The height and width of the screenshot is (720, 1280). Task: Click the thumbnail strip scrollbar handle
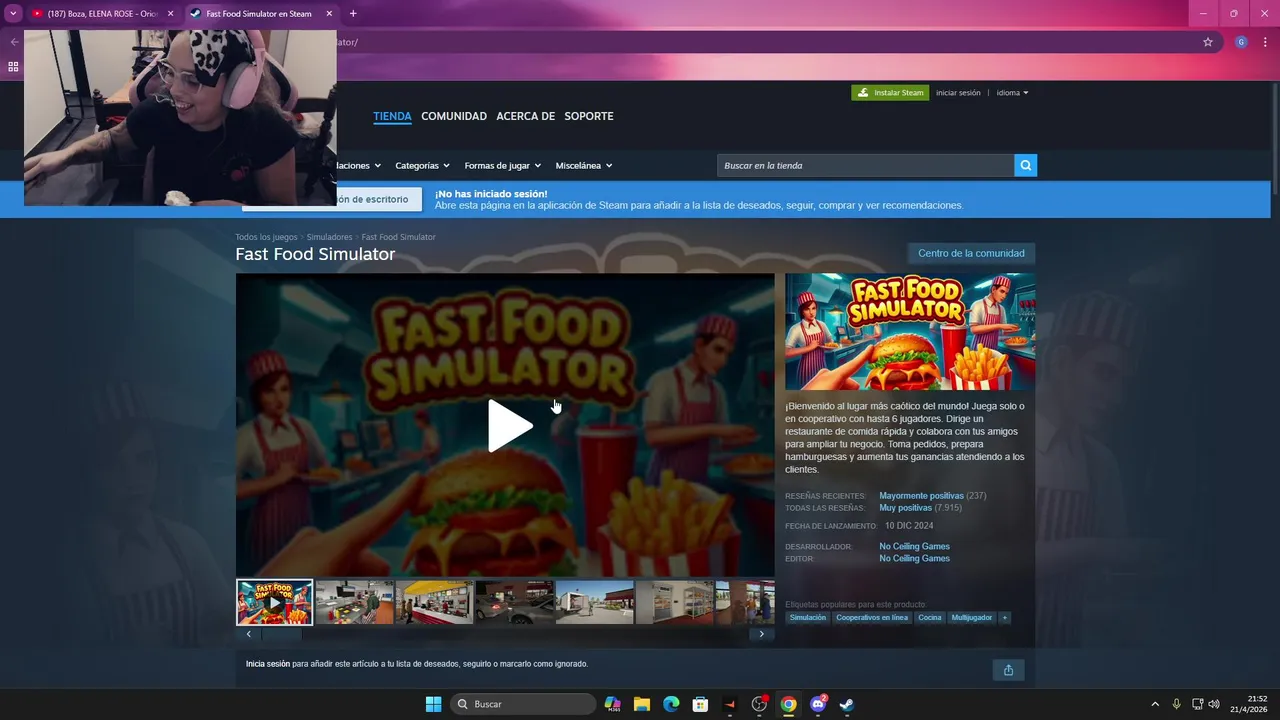point(282,634)
